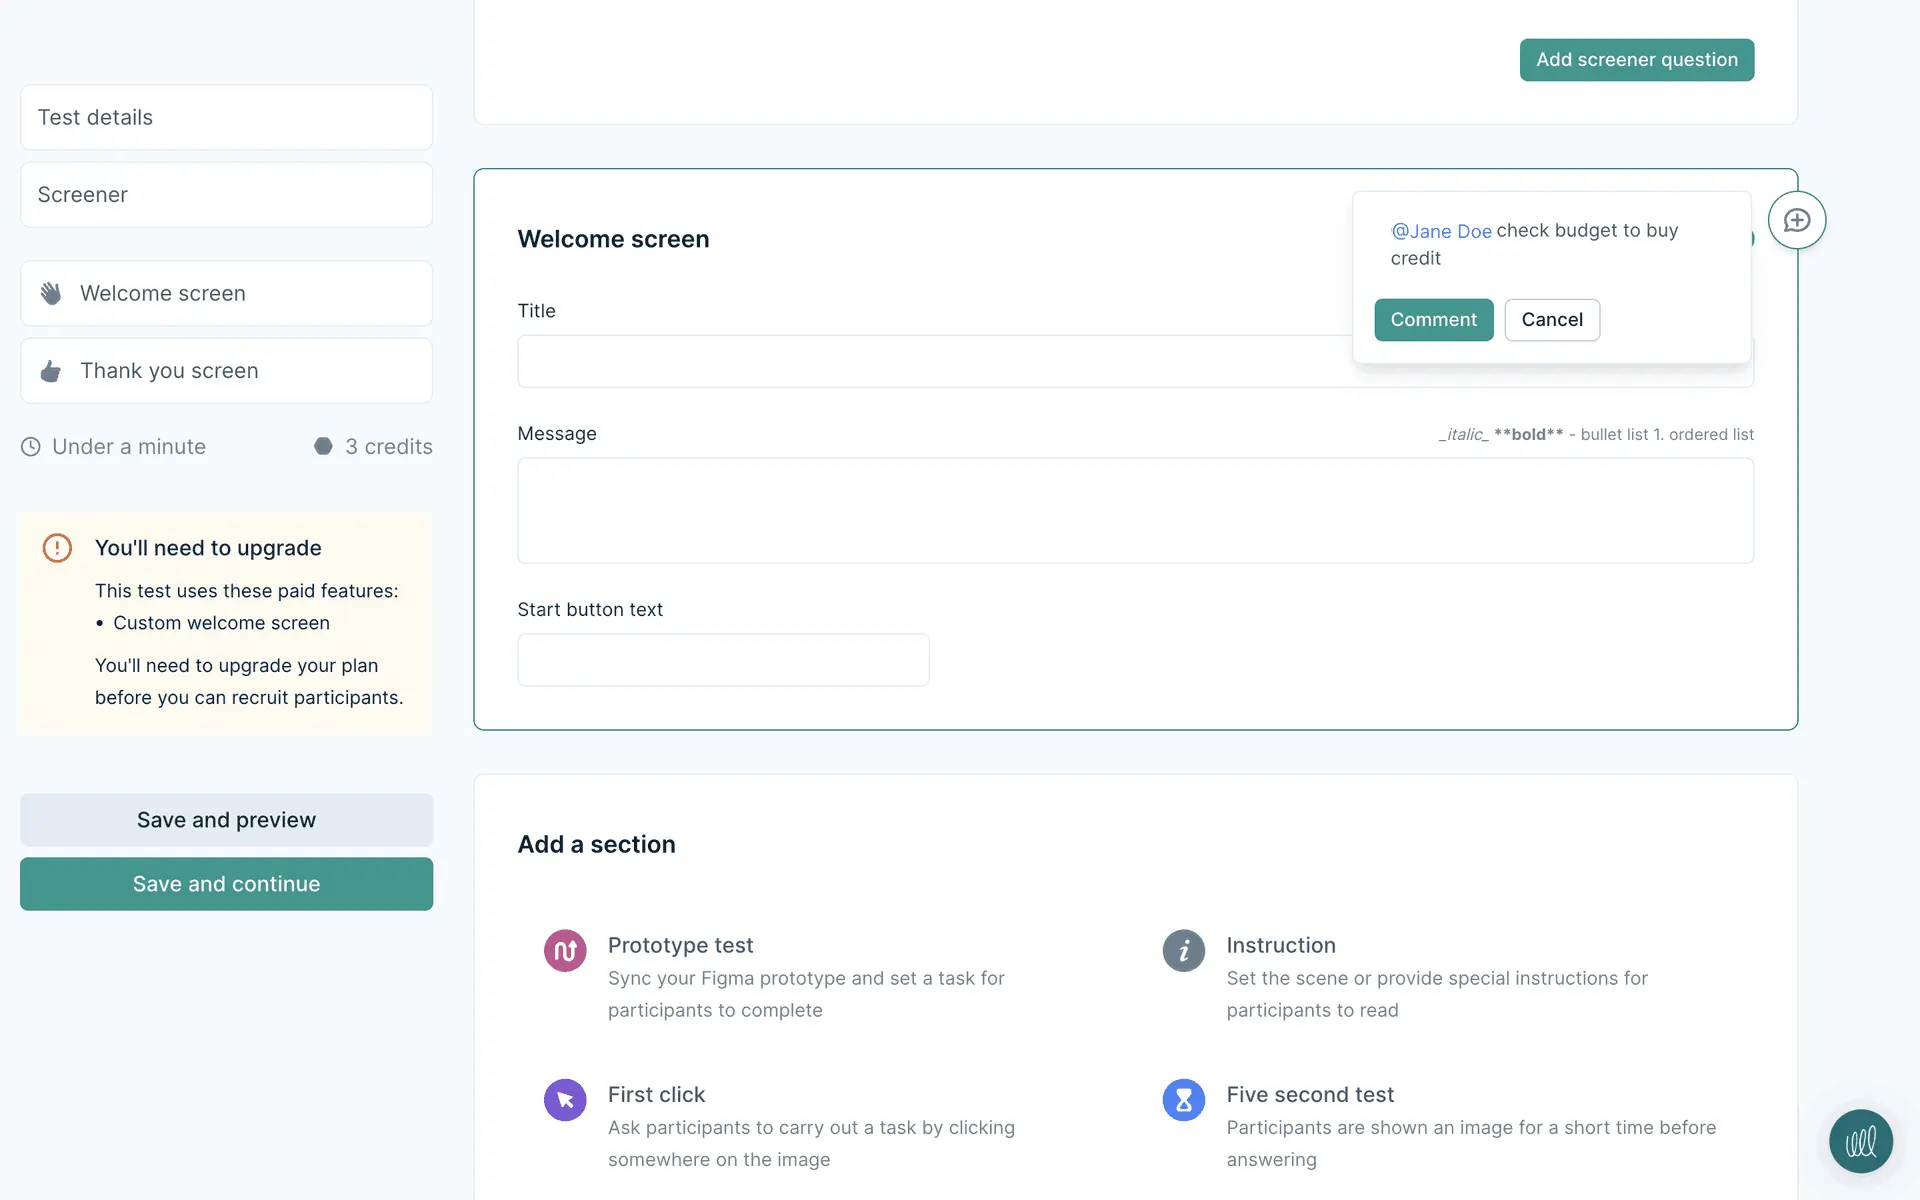Go to the Screener sidebar item
Viewport: 1920px width, 1200px height.
point(226,195)
